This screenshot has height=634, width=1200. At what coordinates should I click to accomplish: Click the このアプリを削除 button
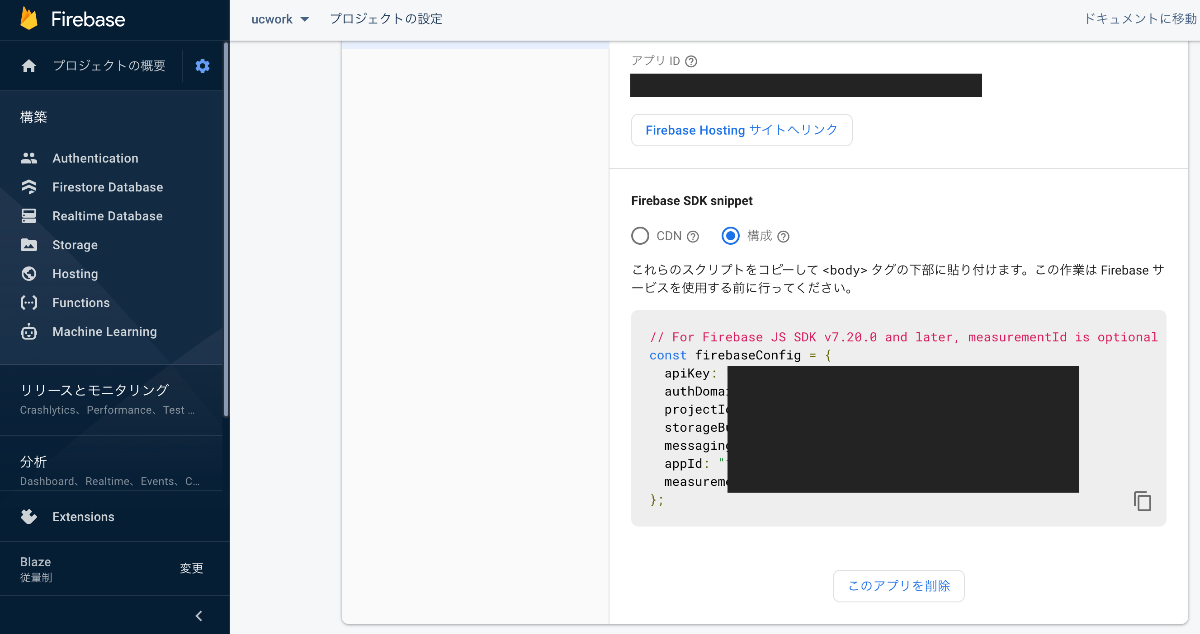click(899, 586)
